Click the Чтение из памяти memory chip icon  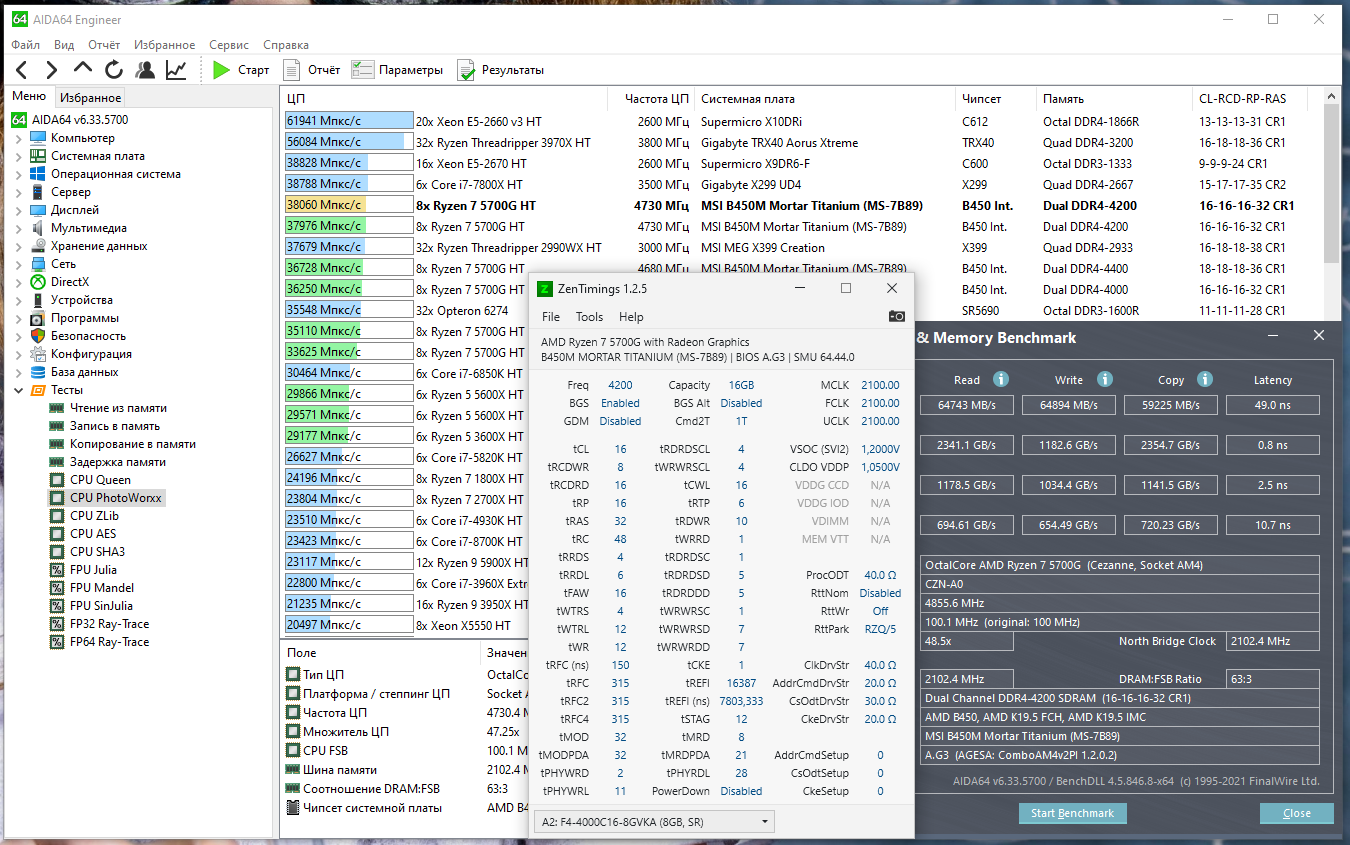(x=57, y=408)
